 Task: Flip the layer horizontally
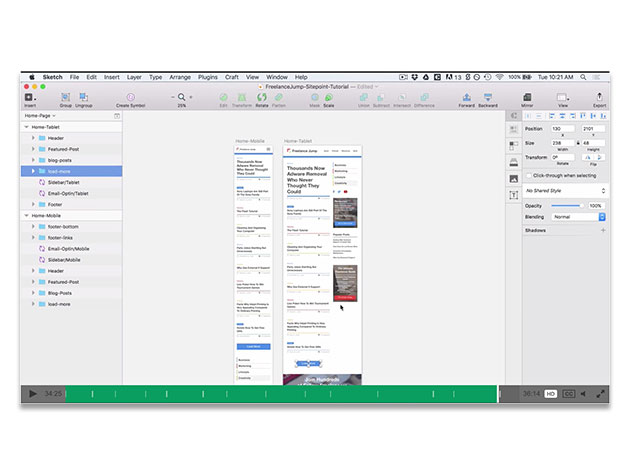[588, 158]
